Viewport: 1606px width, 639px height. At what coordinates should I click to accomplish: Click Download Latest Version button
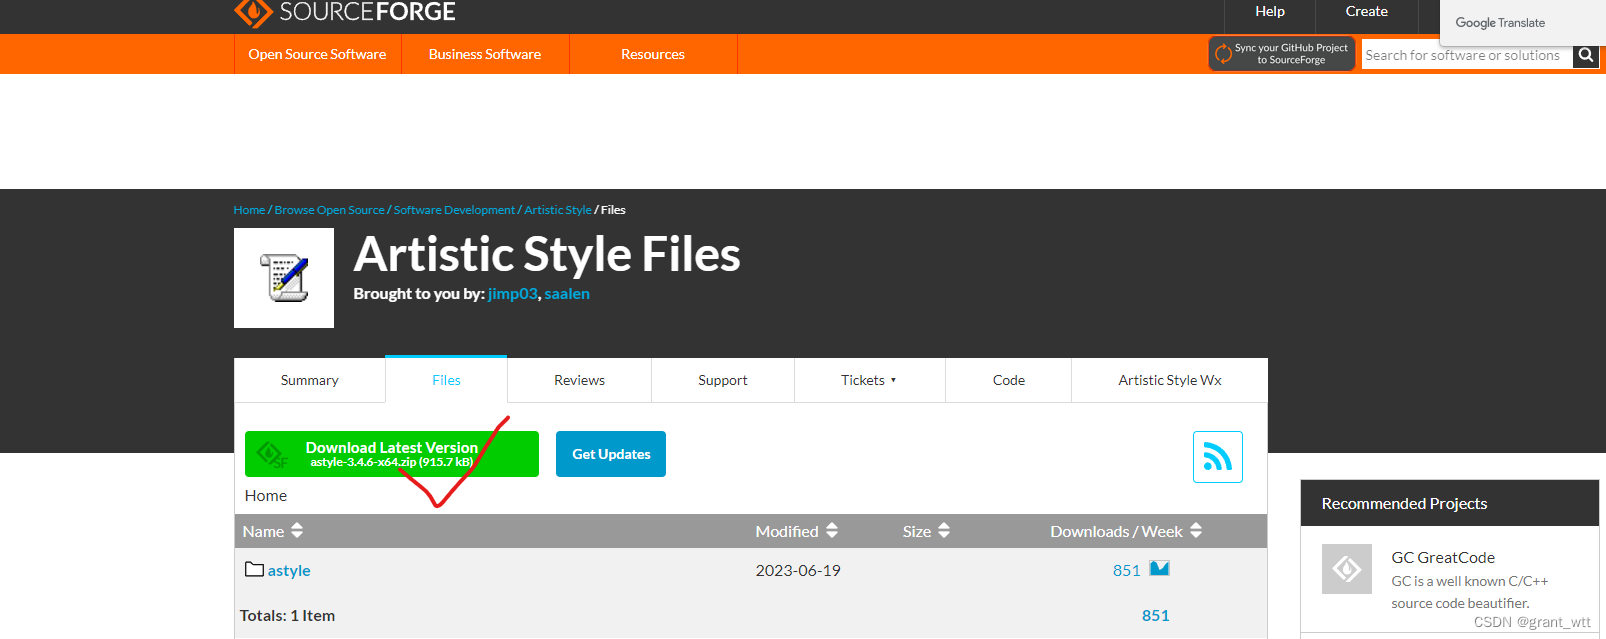392,454
